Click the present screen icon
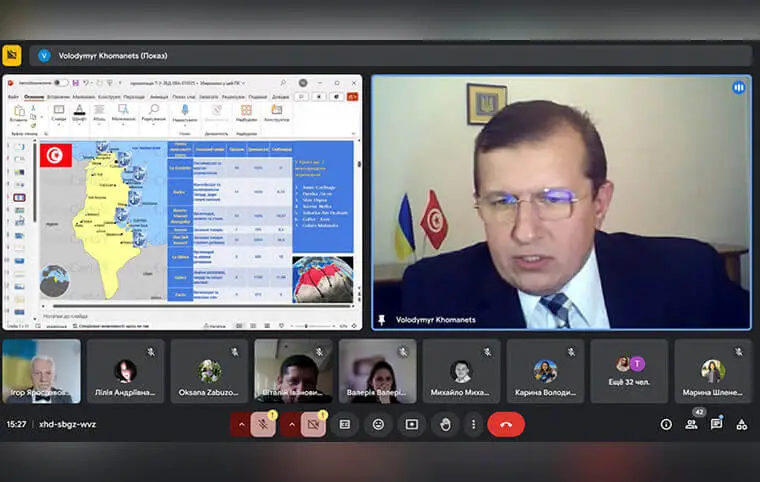Viewport: 760px width, 482px height. (x=411, y=424)
